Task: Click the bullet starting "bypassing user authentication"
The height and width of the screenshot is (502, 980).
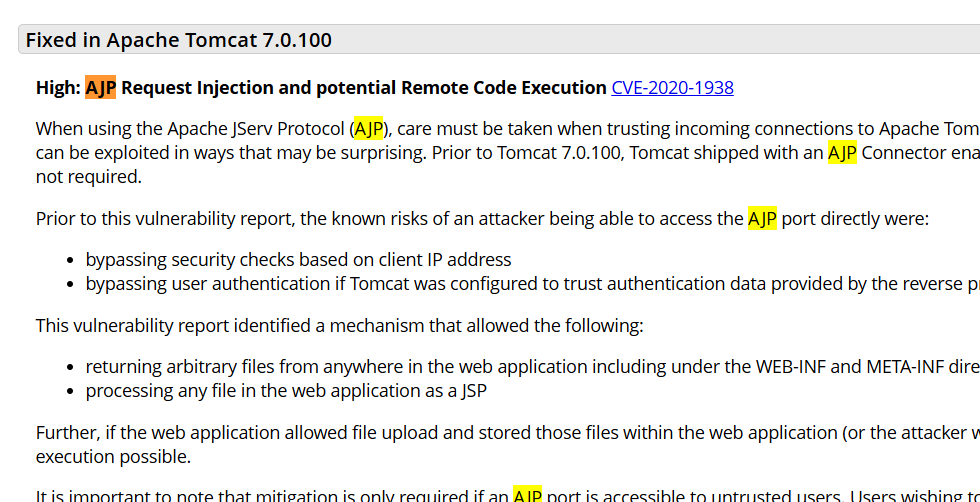Action: [x=500, y=284]
